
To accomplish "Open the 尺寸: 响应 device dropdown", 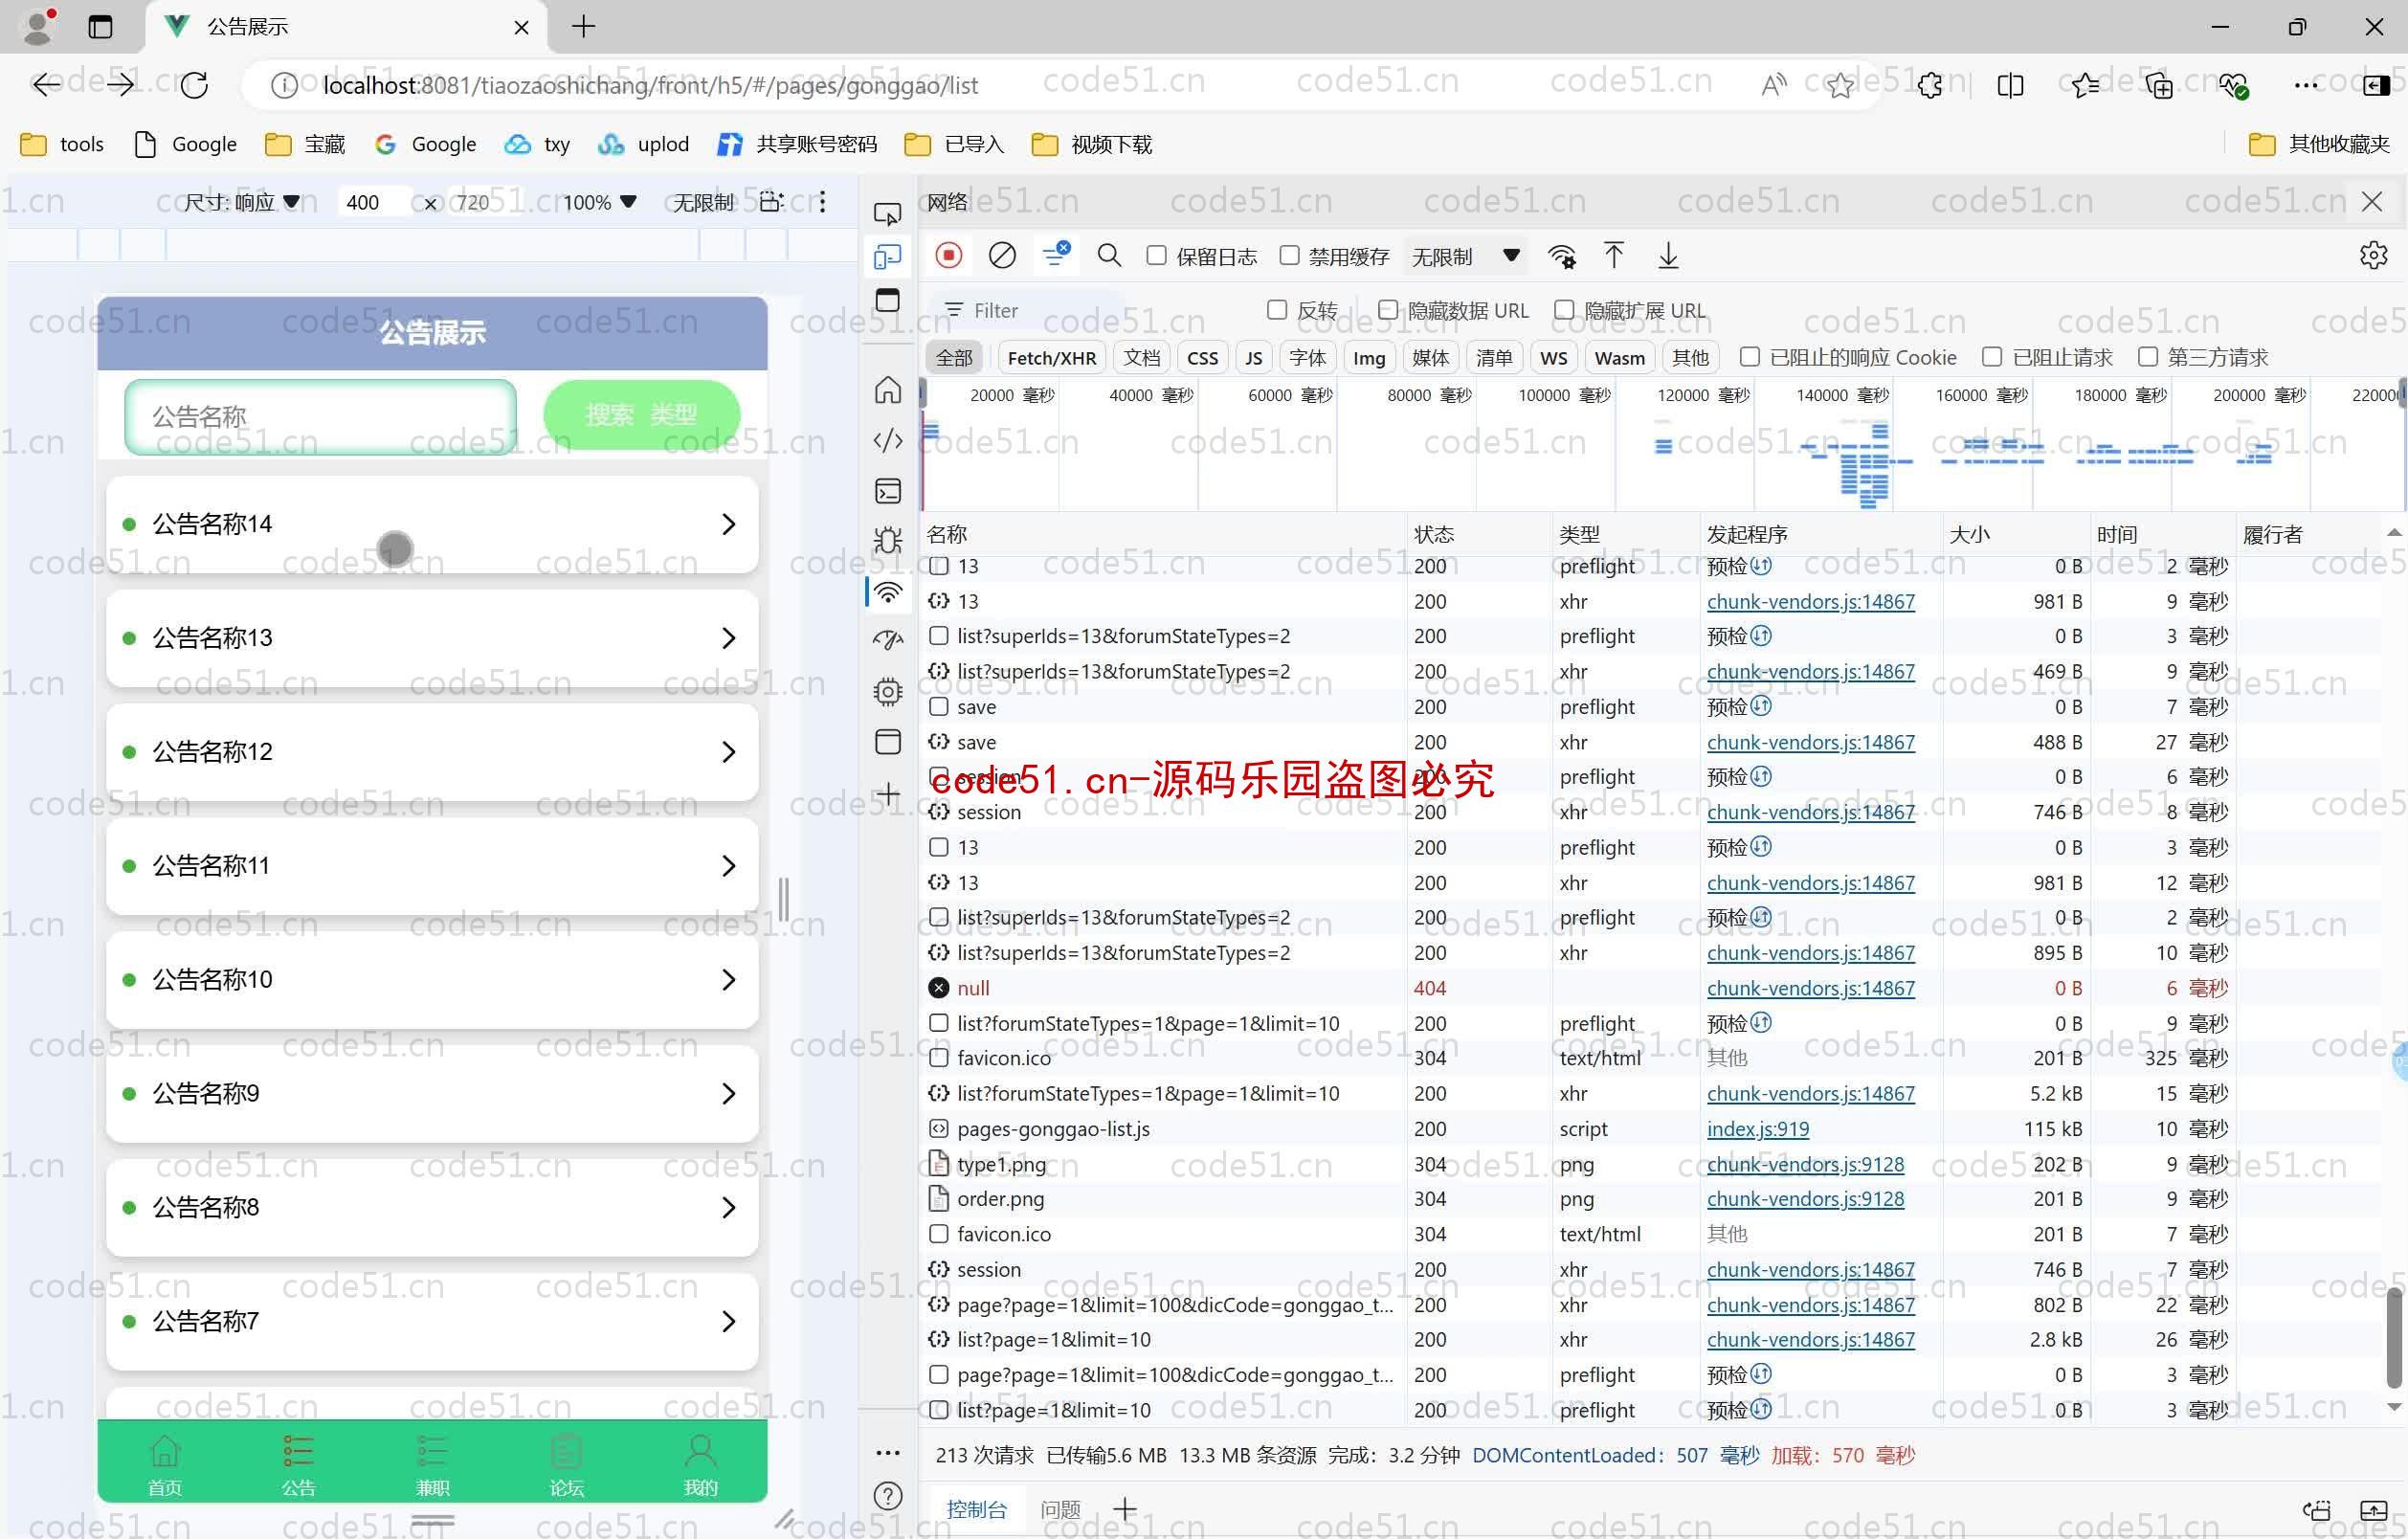I will click(x=242, y=202).
